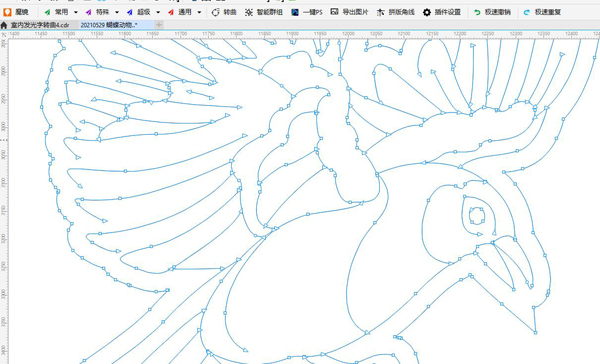600x364 pixels.
Task: Click the 一键PS Photoshop icon
Action: point(295,12)
